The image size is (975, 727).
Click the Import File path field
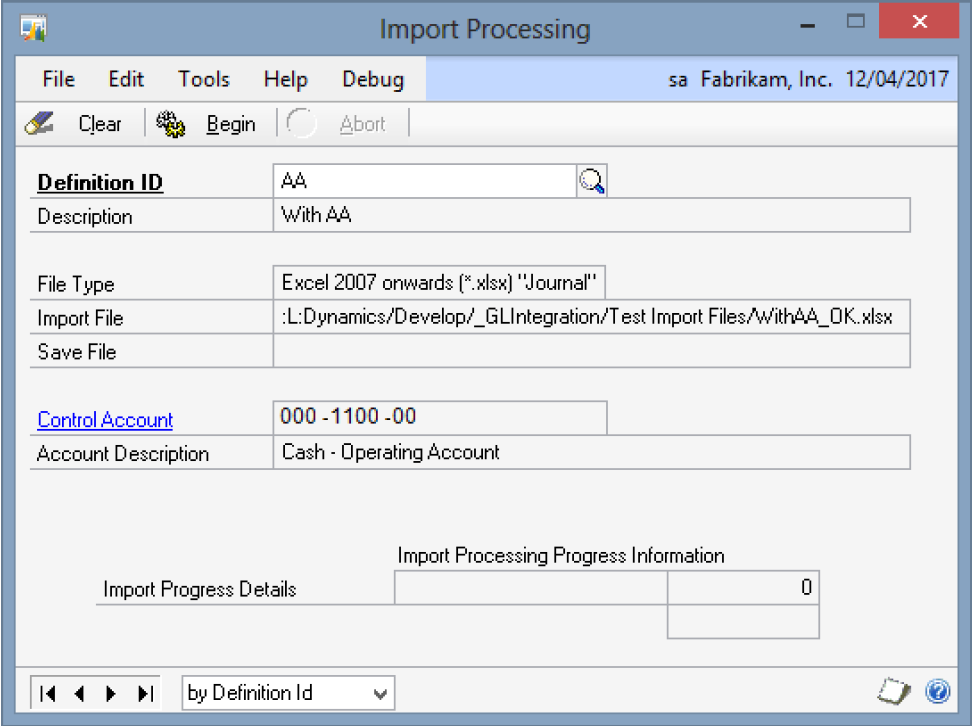pos(590,317)
